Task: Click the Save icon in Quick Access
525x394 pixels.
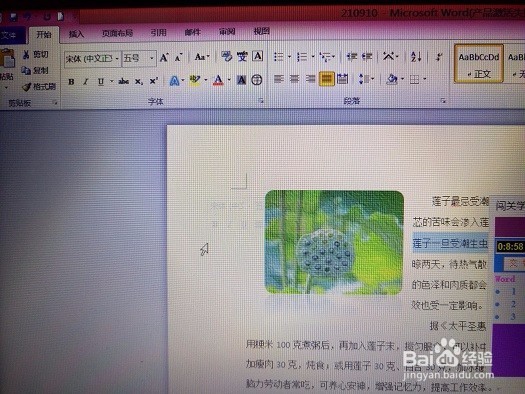Action: tap(13, 16)
